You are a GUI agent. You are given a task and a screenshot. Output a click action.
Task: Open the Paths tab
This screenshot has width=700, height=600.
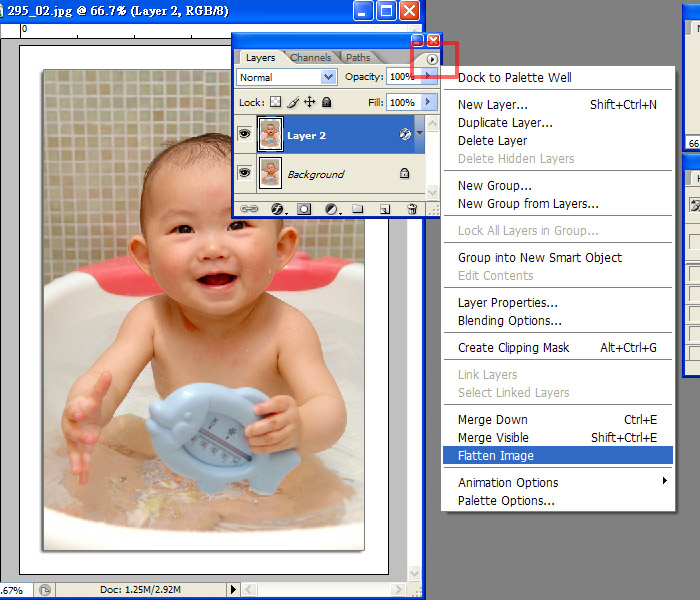click(358, 58)
